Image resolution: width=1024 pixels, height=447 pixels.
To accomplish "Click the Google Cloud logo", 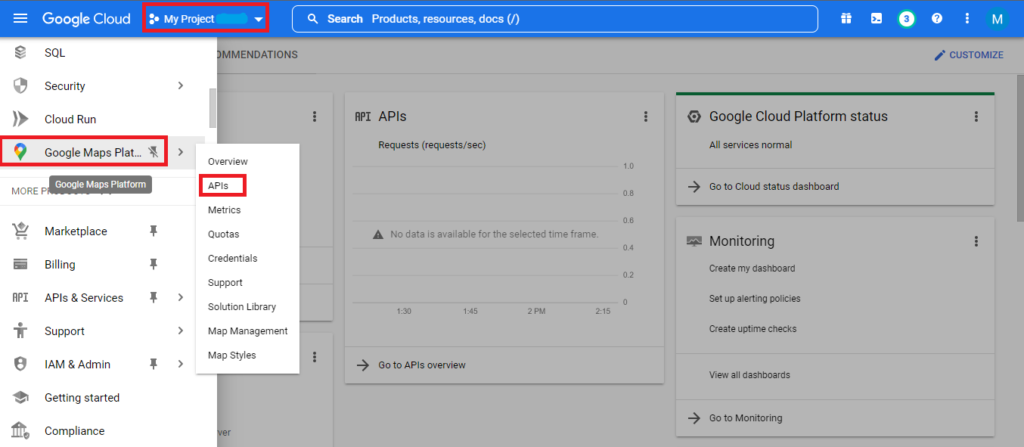I will (86, 19).
